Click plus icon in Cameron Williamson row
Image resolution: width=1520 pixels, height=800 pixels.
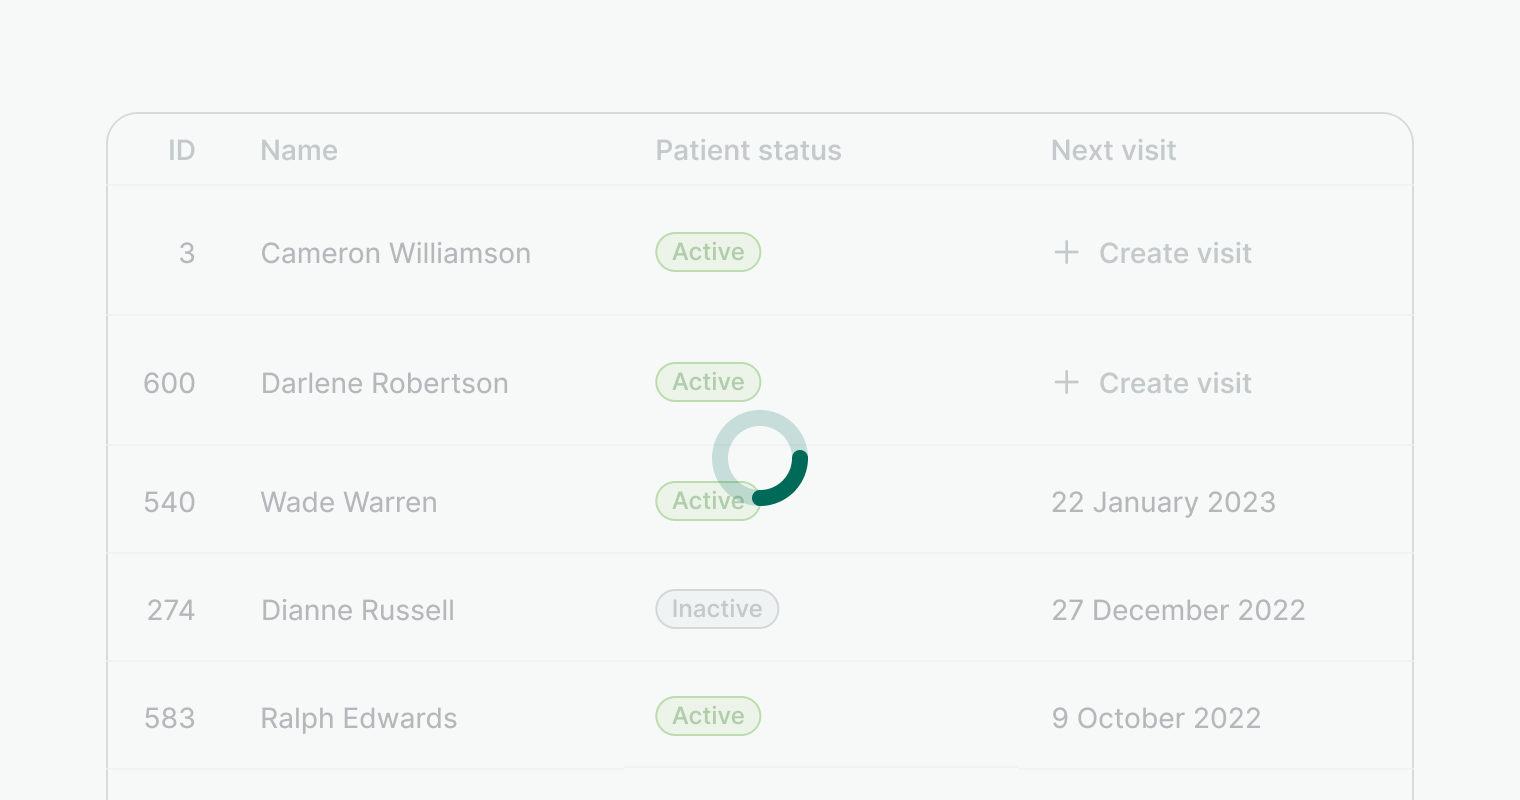pyautogui.click(x=1066, y=252)
